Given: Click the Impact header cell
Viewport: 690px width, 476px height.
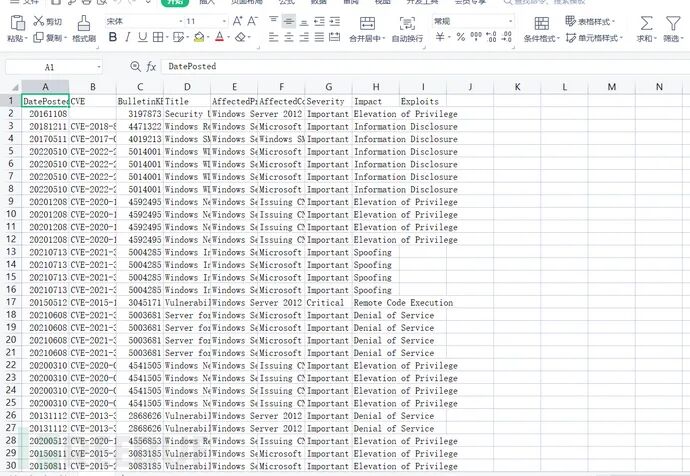Looking at the screenshot, I should [x=375, y=101].
